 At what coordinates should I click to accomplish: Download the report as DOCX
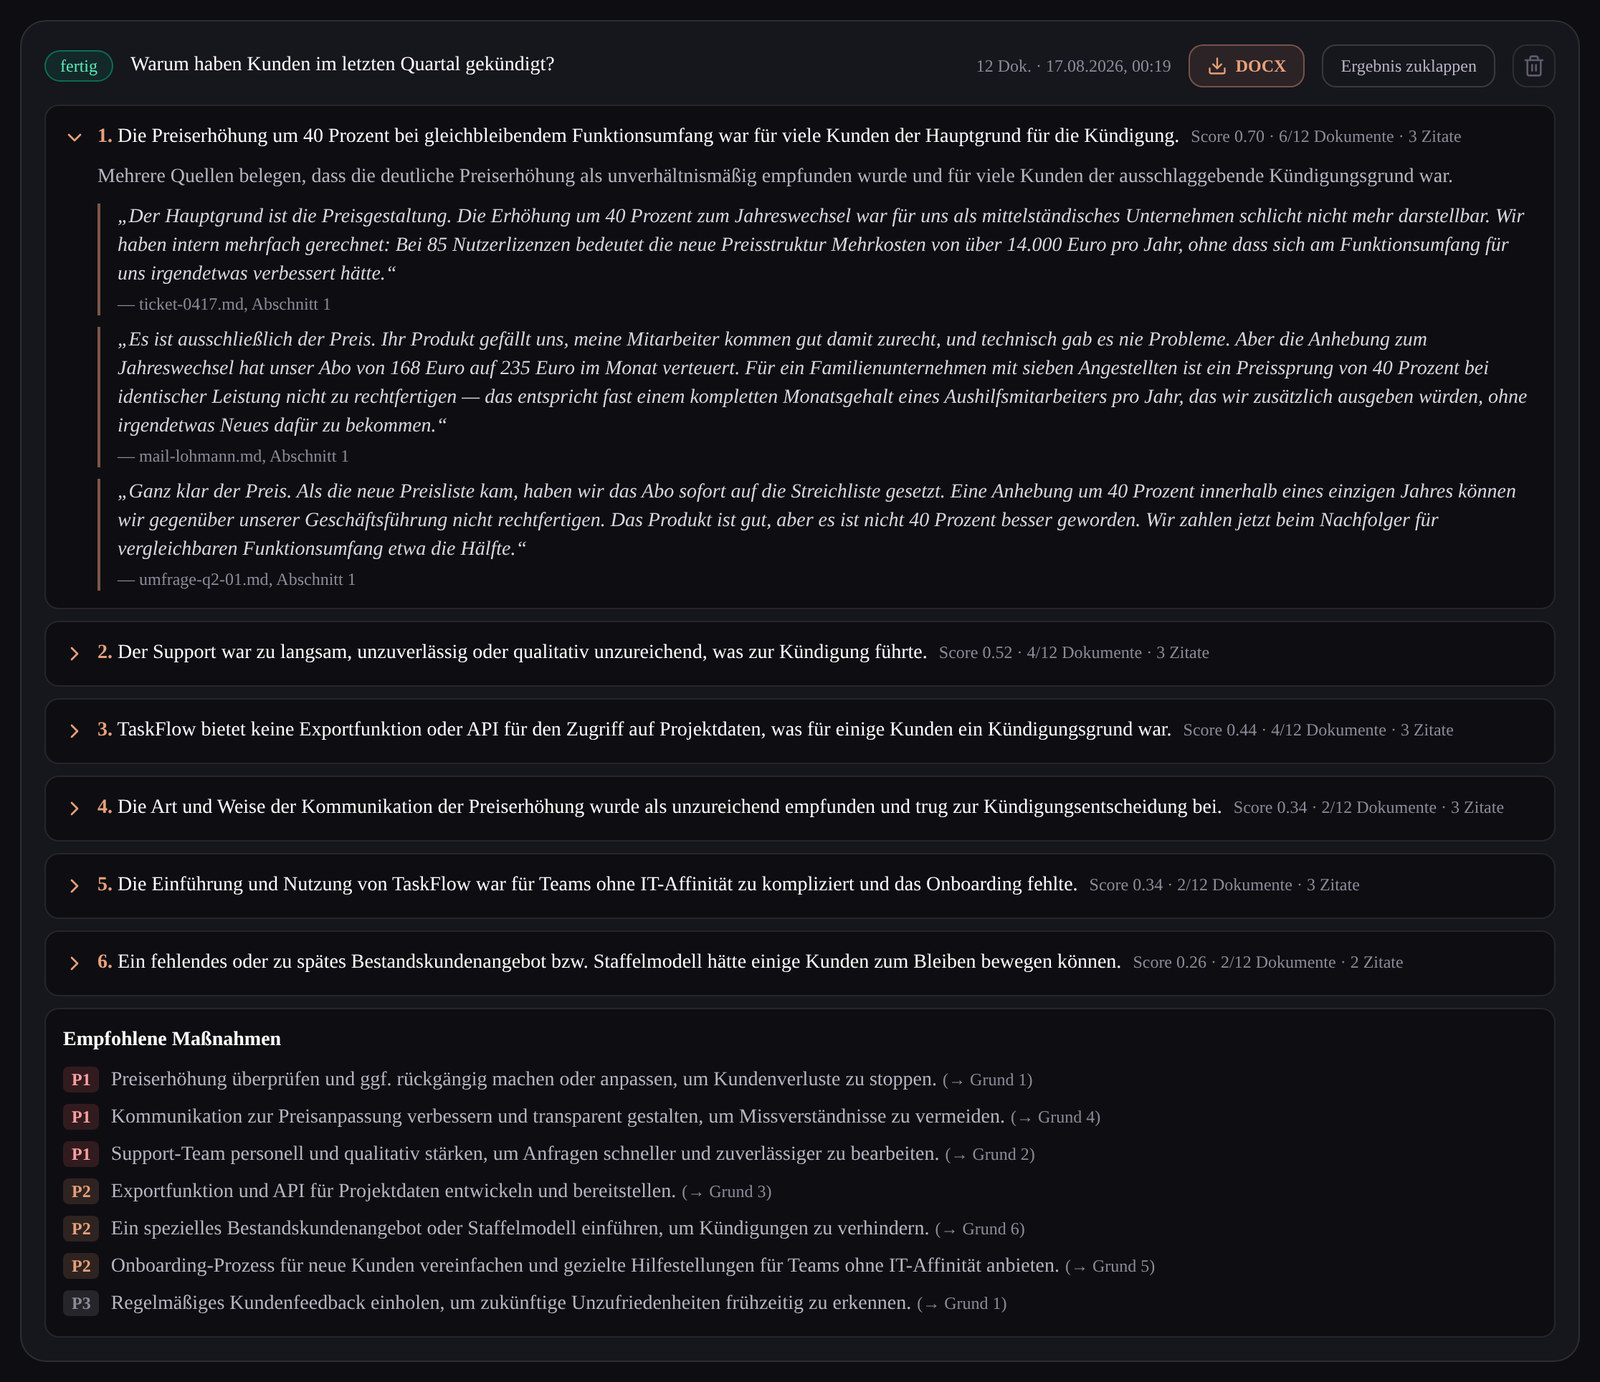point(1246,66)
